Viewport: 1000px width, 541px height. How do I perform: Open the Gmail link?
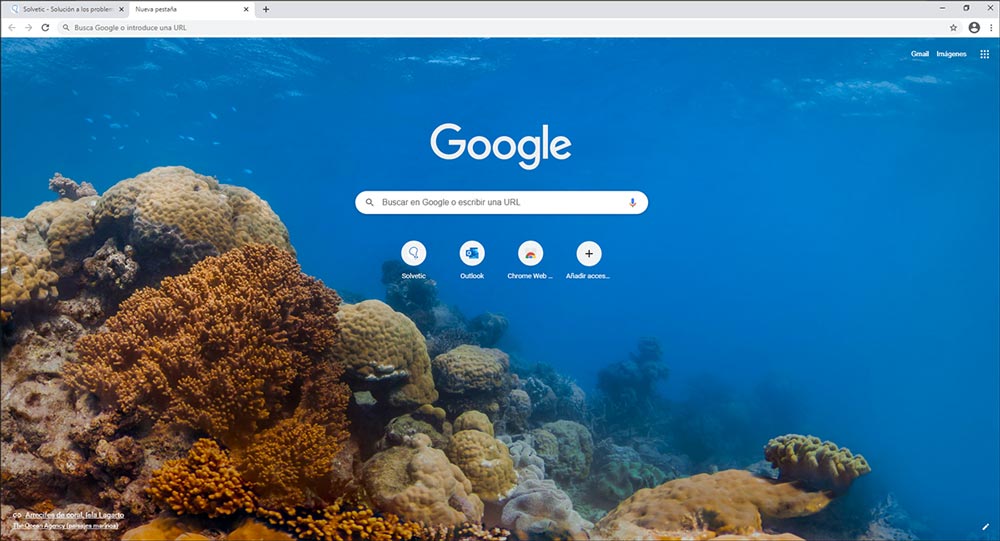point(920,54)
